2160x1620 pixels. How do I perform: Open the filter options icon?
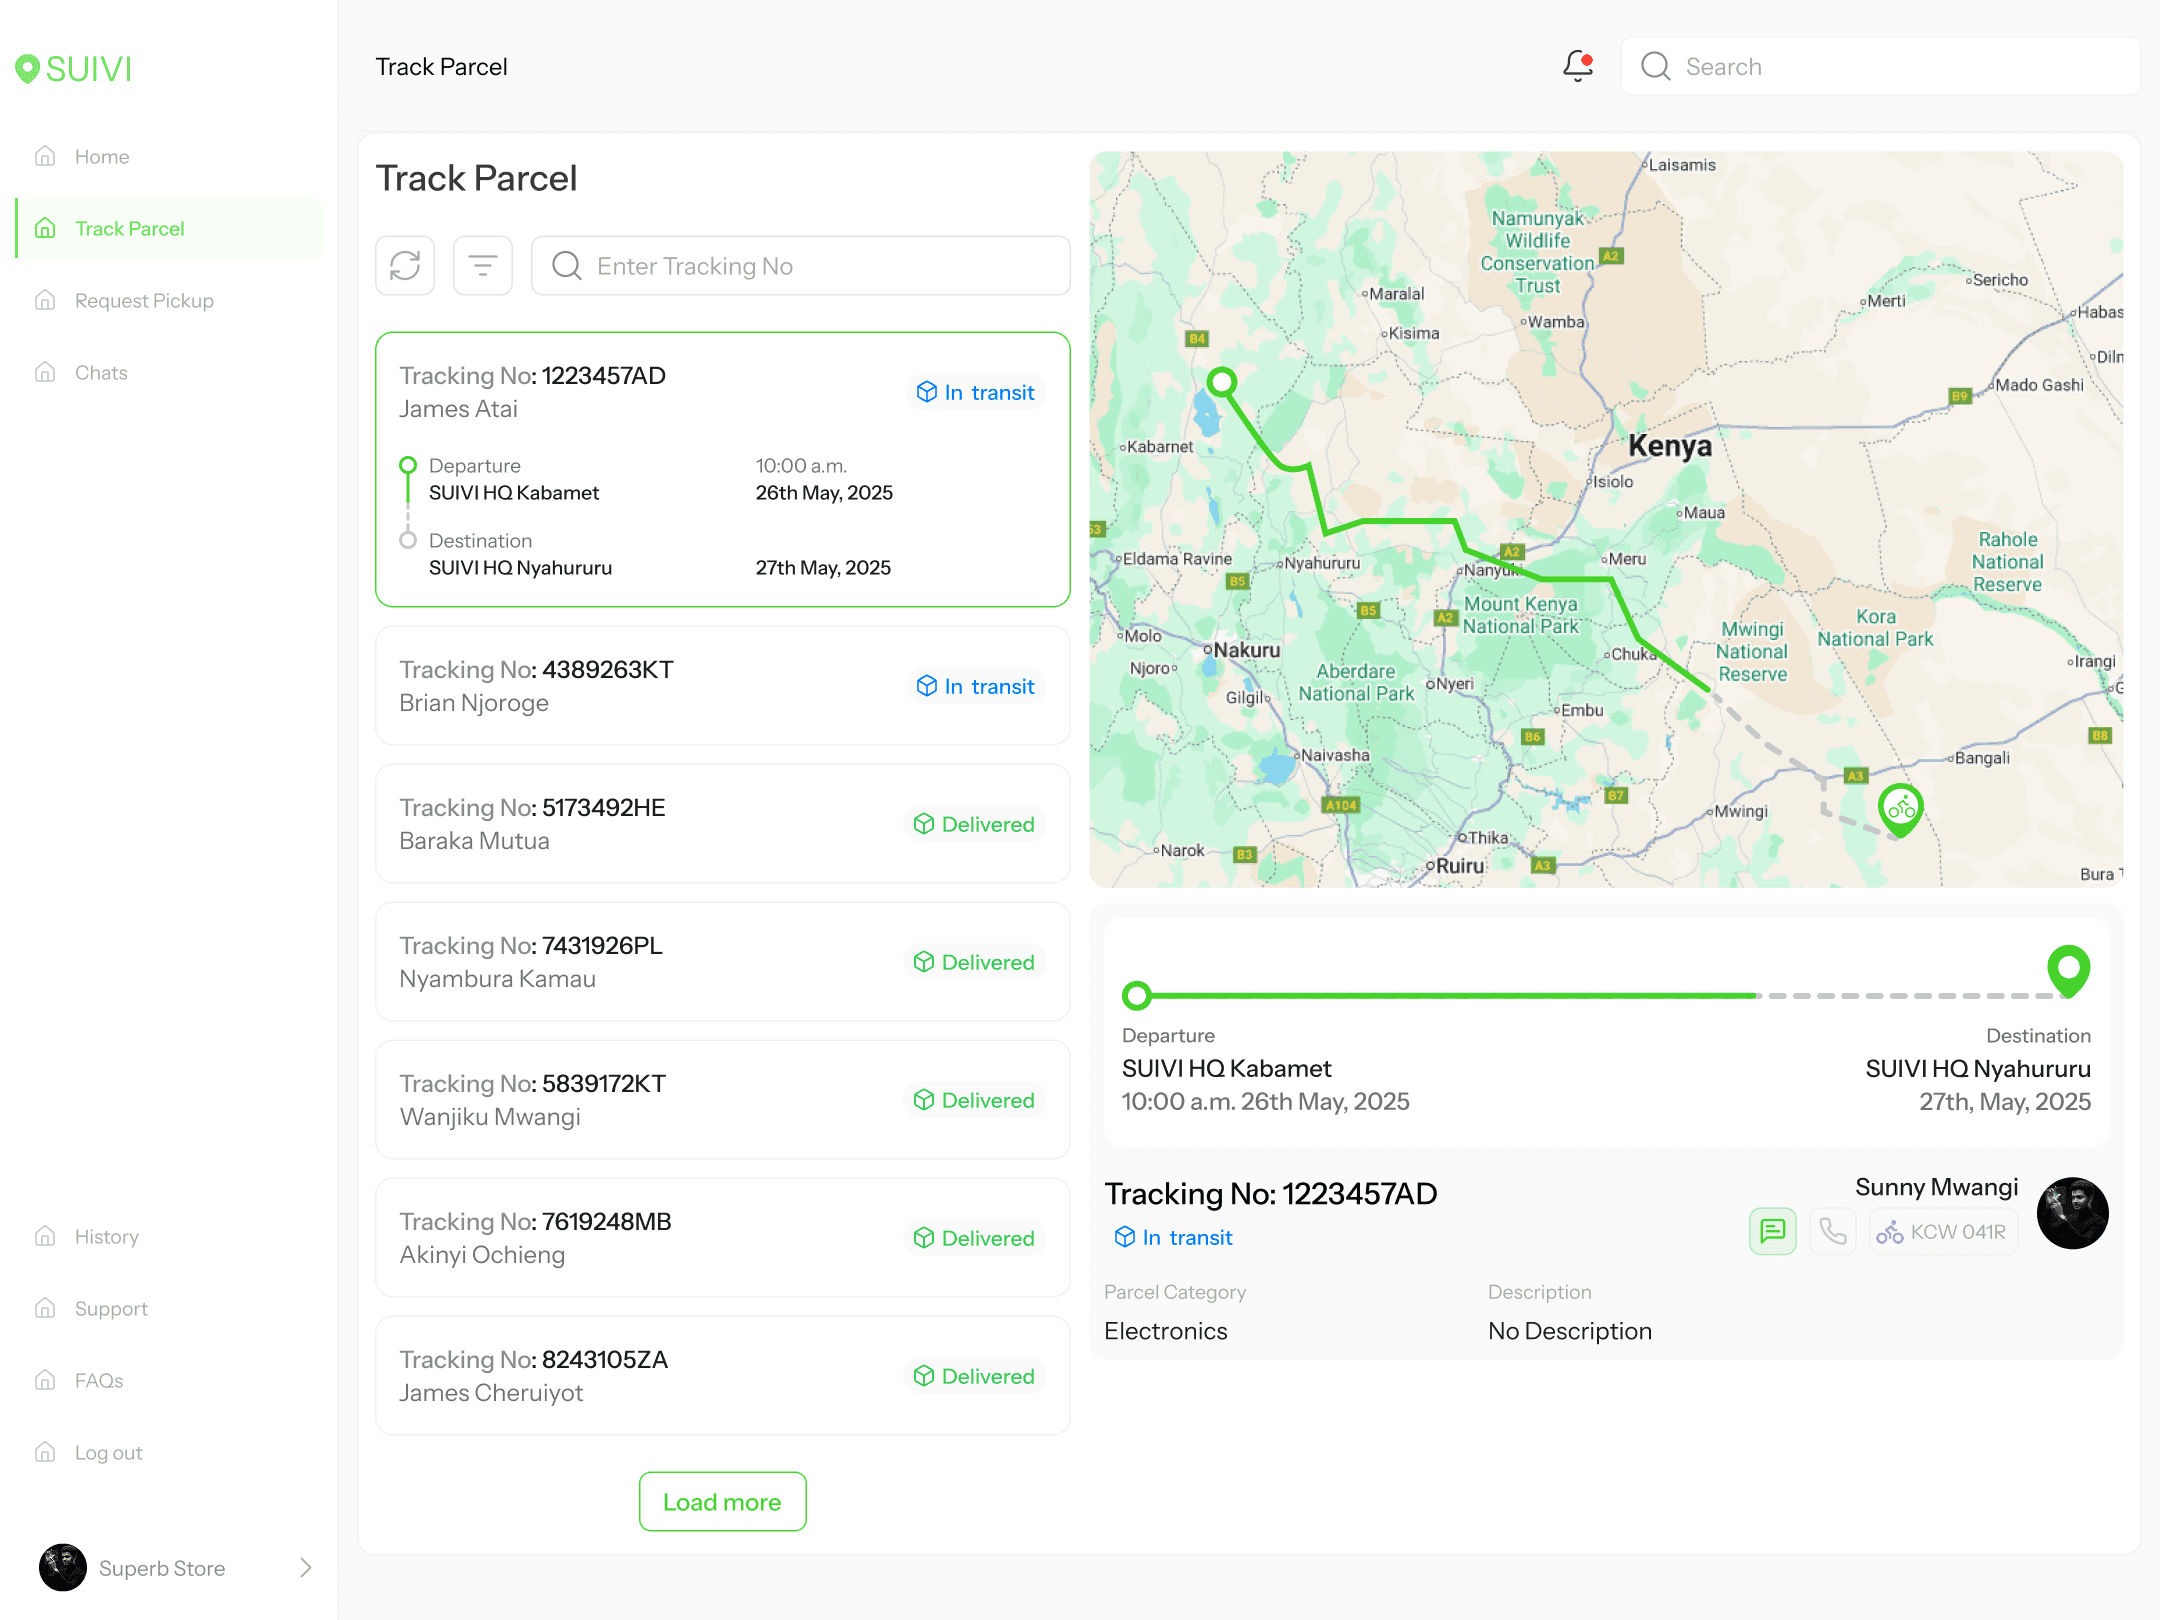[x=483, y=266]
